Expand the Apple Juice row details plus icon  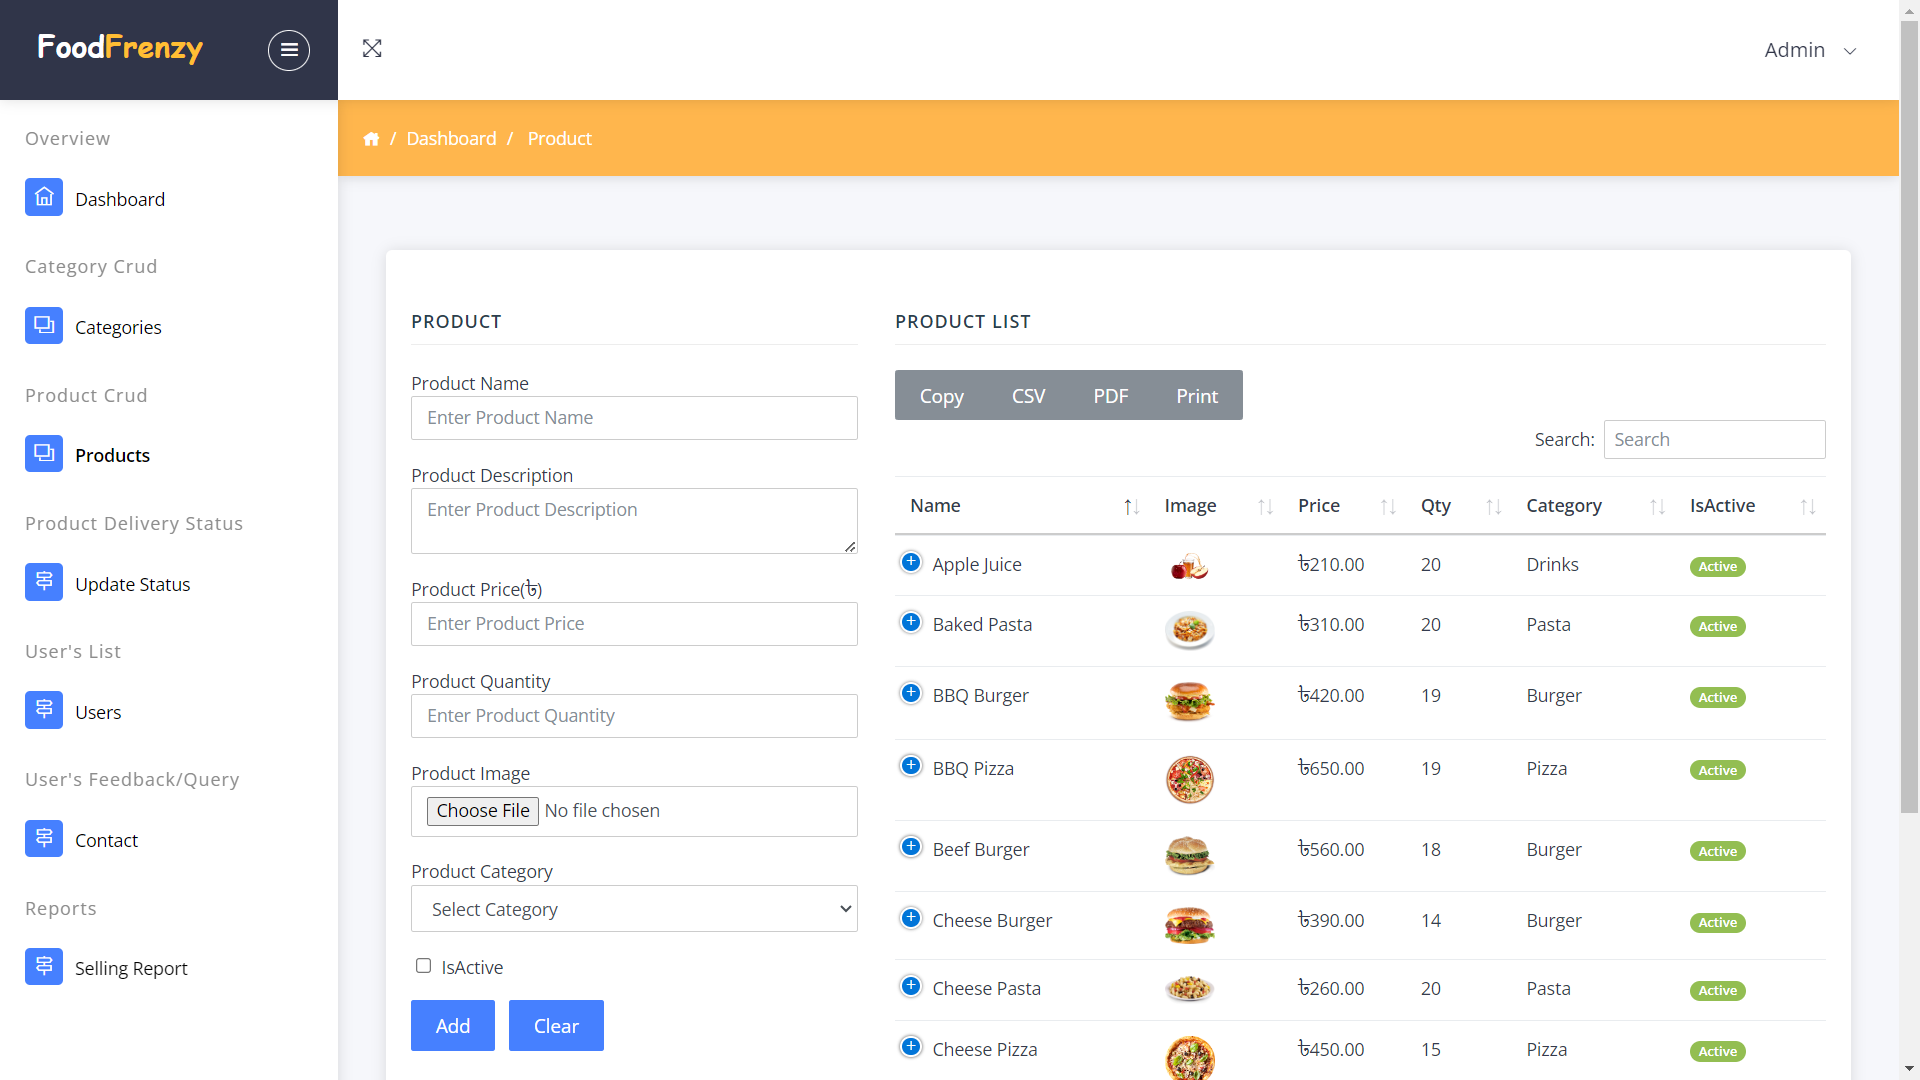tap(911, 561)
